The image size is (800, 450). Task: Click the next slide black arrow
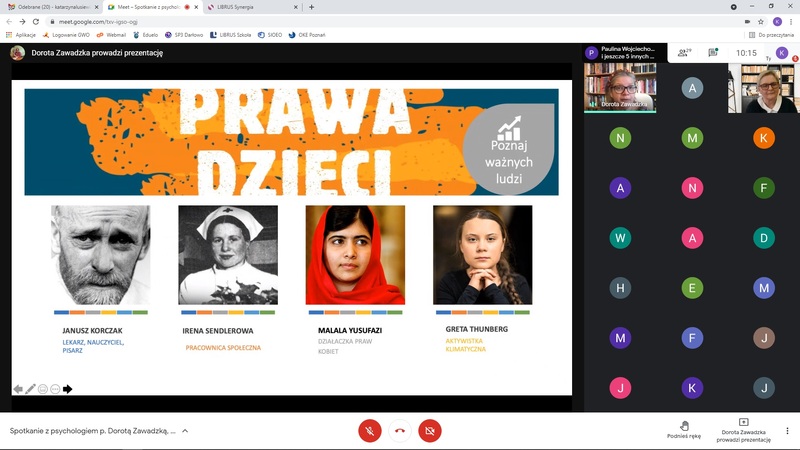68,389
